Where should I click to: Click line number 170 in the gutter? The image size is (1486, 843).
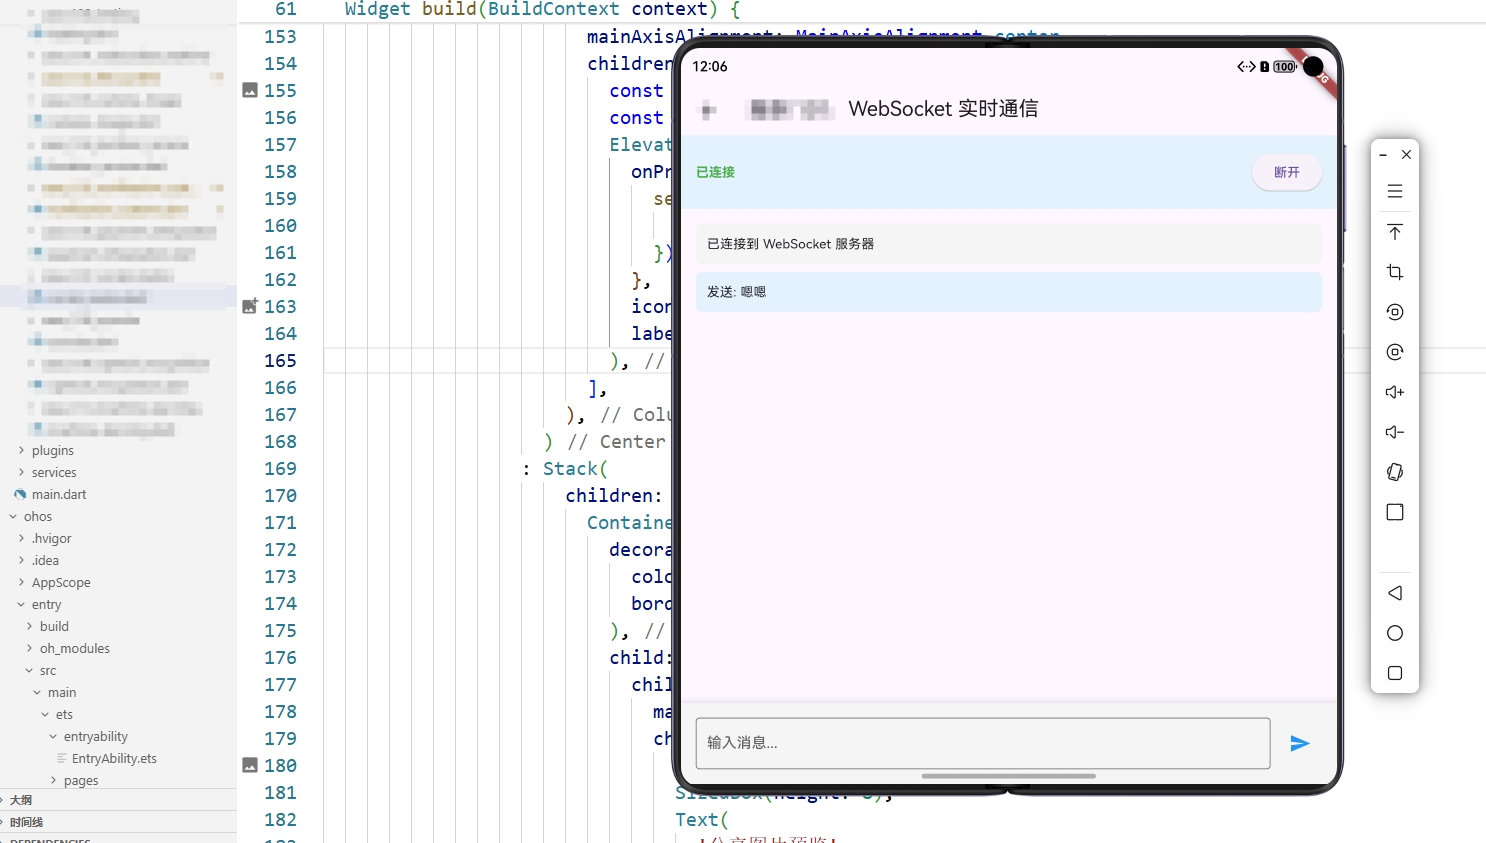click(x=280, y=495)
